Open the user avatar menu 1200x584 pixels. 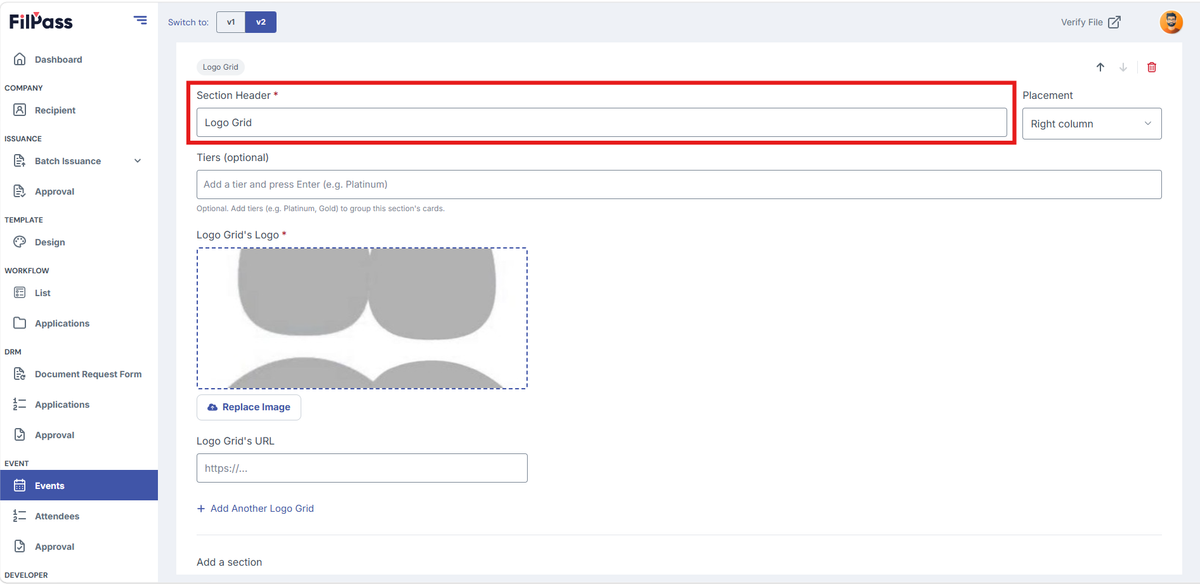pyautogui.click(x=1171, y=22)
